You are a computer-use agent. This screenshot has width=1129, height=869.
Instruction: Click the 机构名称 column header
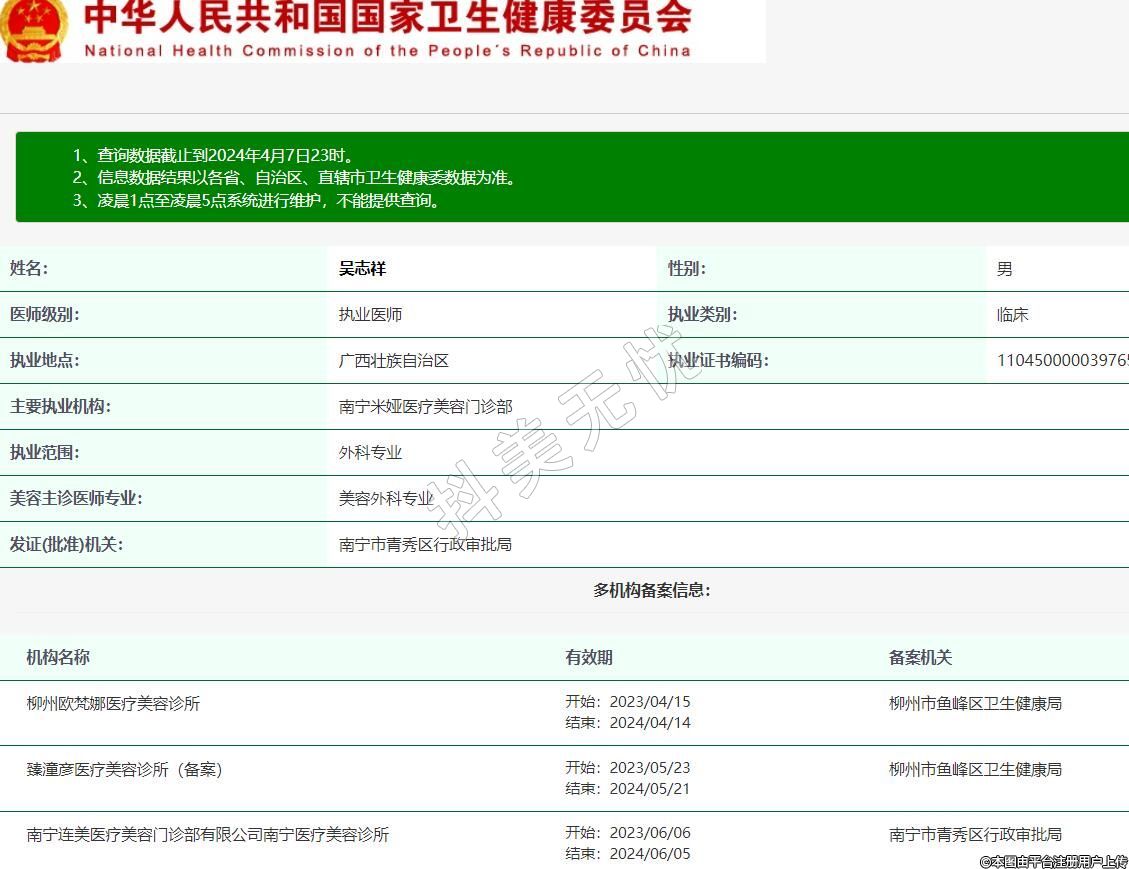[58, 657]
